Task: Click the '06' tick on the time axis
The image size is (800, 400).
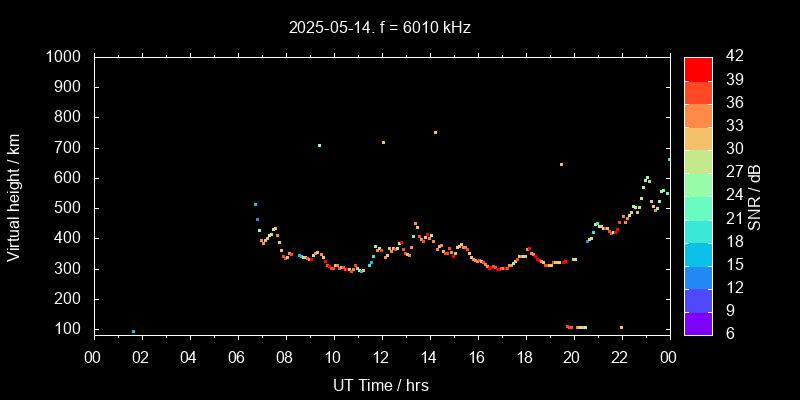Action: click(237, 357)
